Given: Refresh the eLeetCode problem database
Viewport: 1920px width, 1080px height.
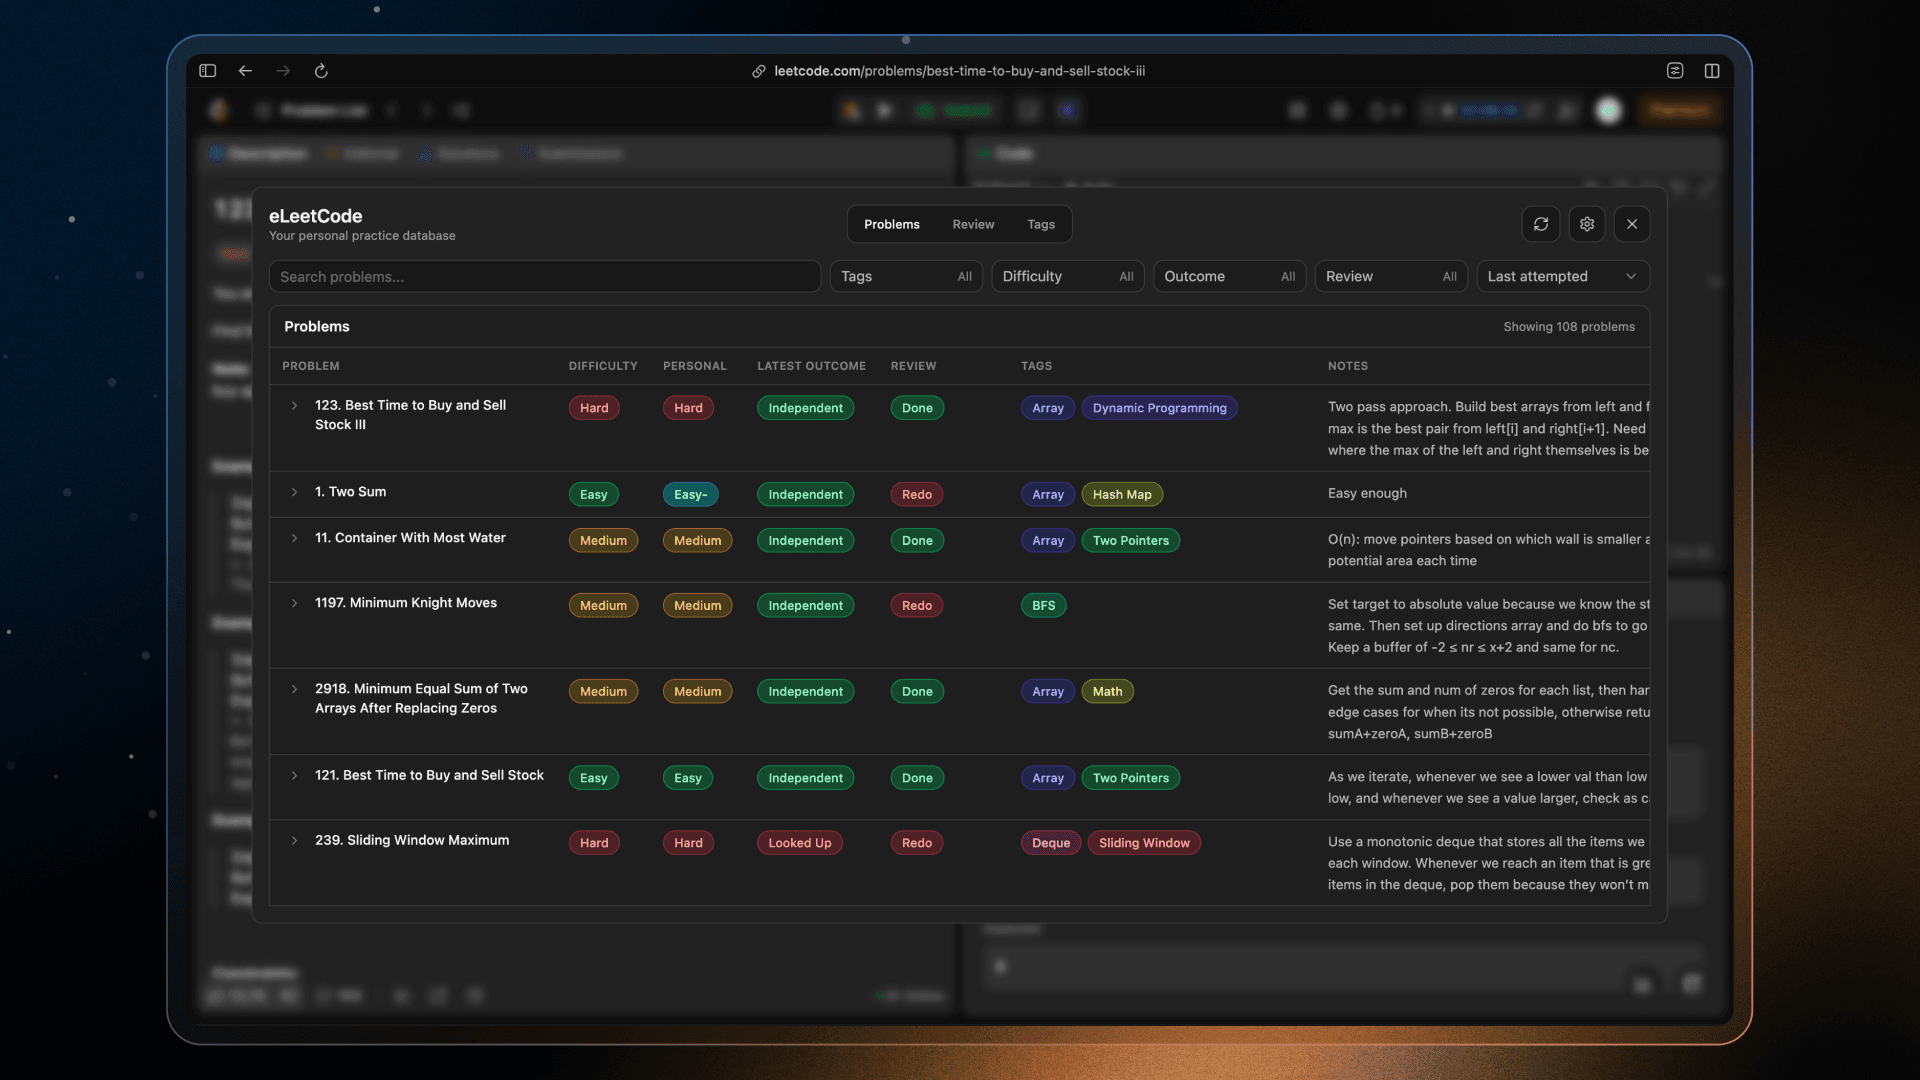Looking at the screenshot, I should [x=1541, y=224].
